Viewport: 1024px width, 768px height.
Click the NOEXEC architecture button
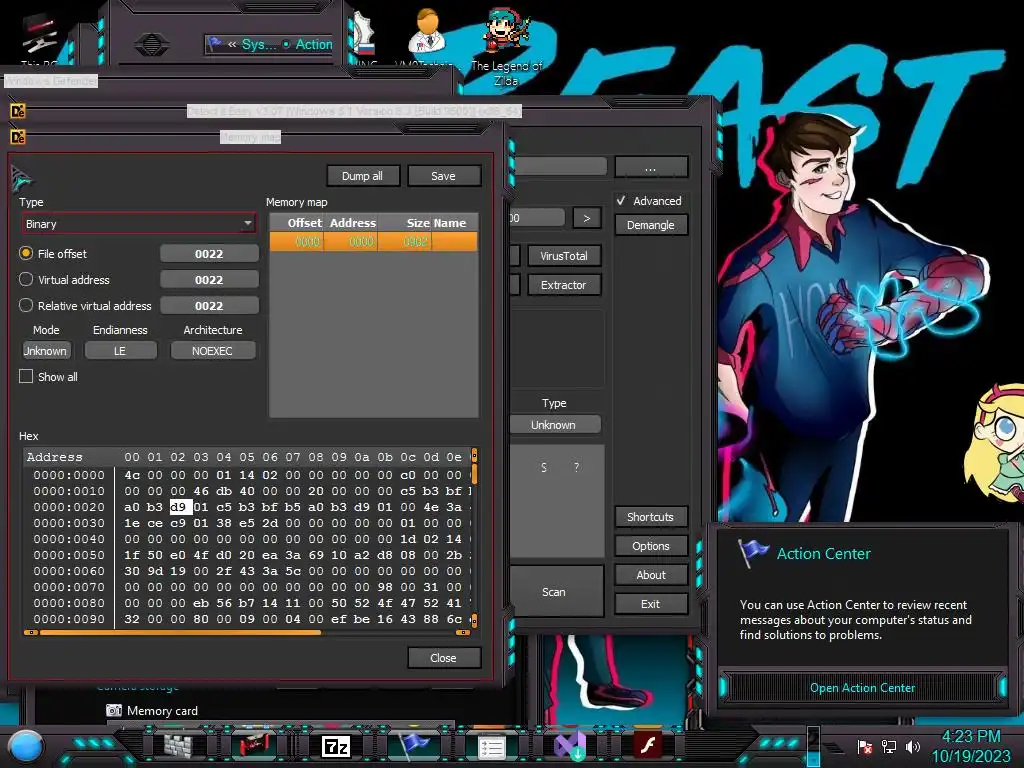(x=212, y=351)
